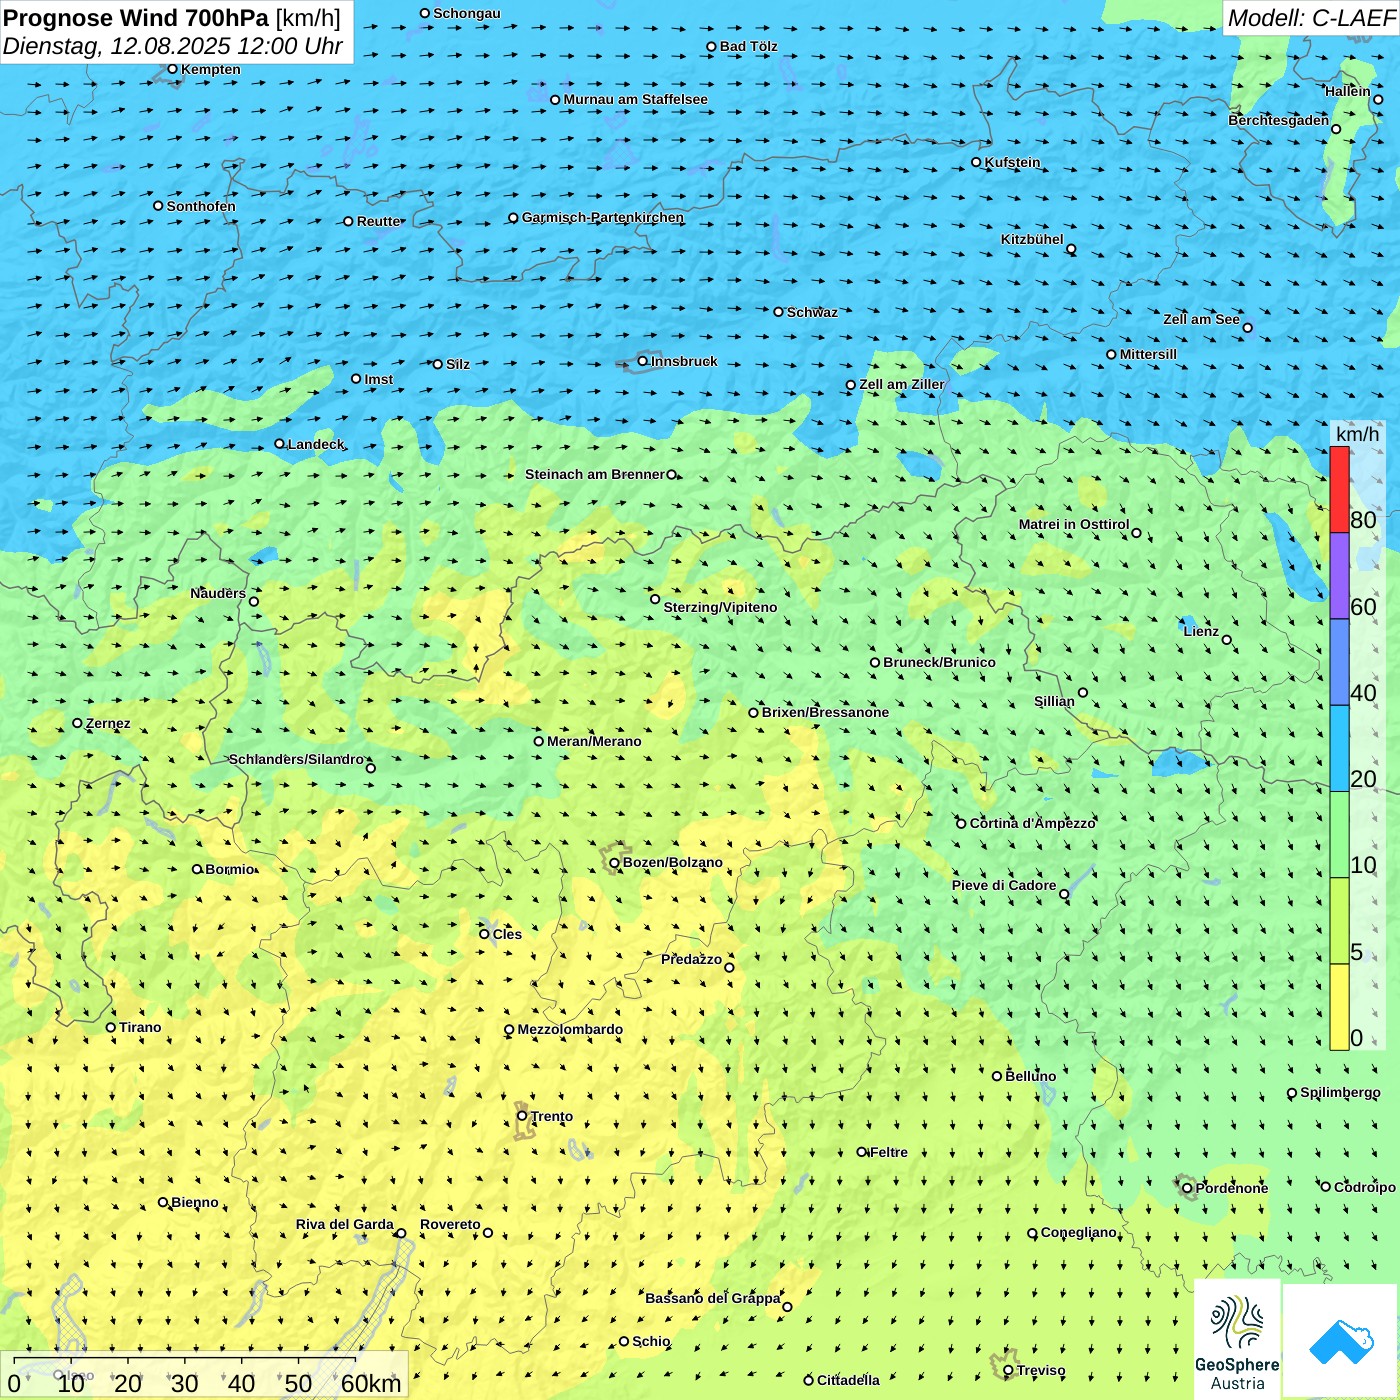The width and height of the screenshot is (1400, 1400).
Task: Click the yellow segment of the legend
Action: [x=1339, y=1007]
